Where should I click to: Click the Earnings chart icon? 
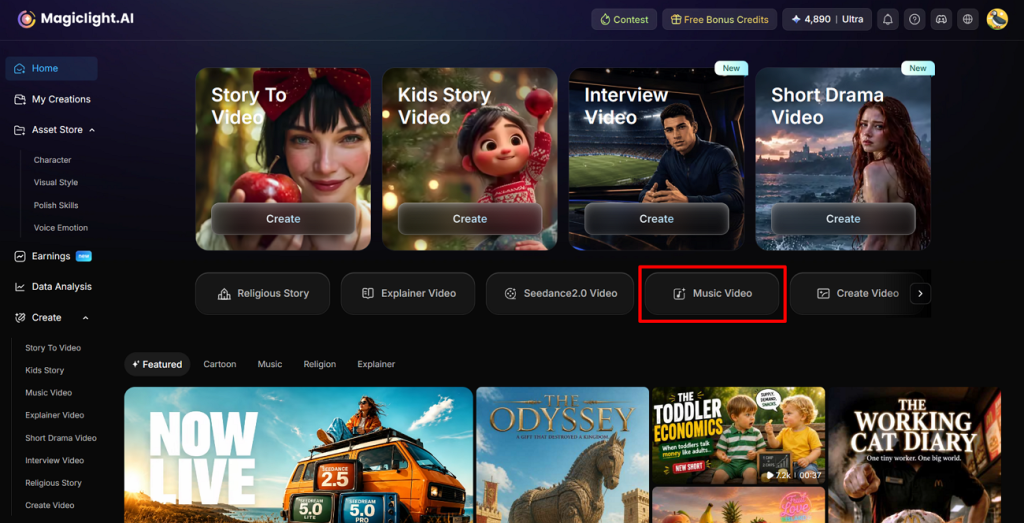tap(20, 256)
